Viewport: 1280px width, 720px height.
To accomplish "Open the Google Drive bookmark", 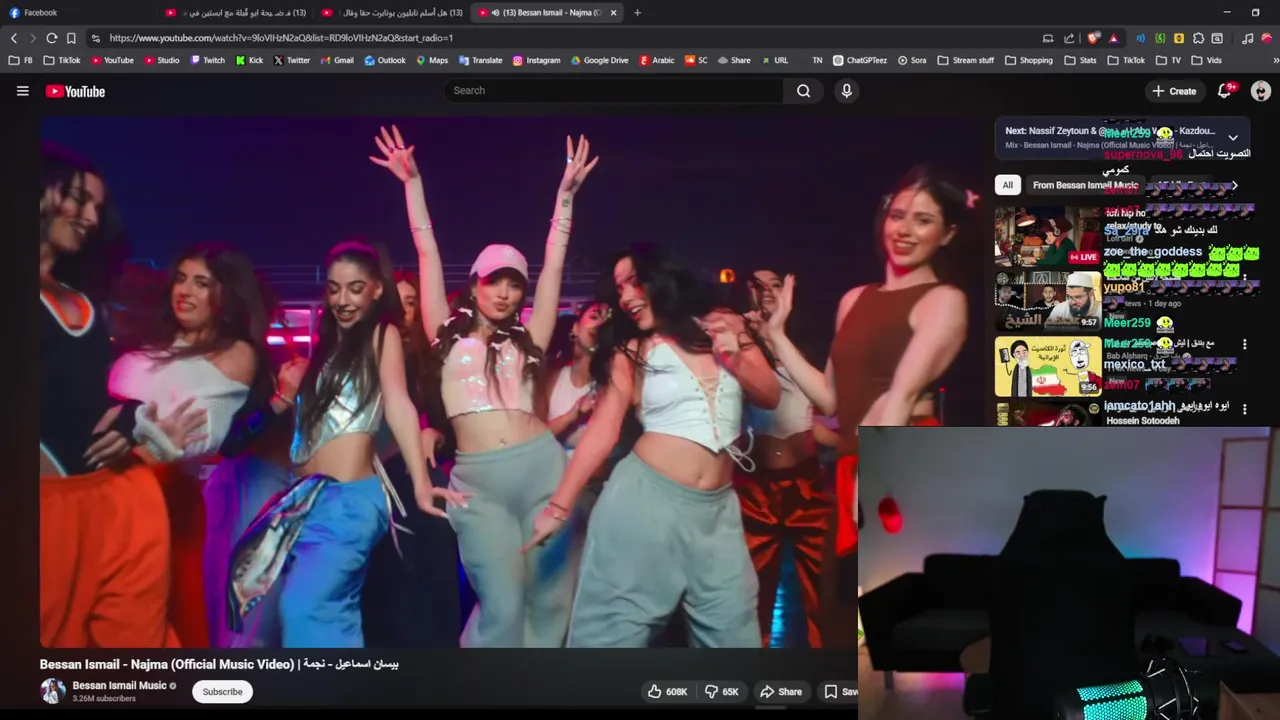I will pos(599,60).
